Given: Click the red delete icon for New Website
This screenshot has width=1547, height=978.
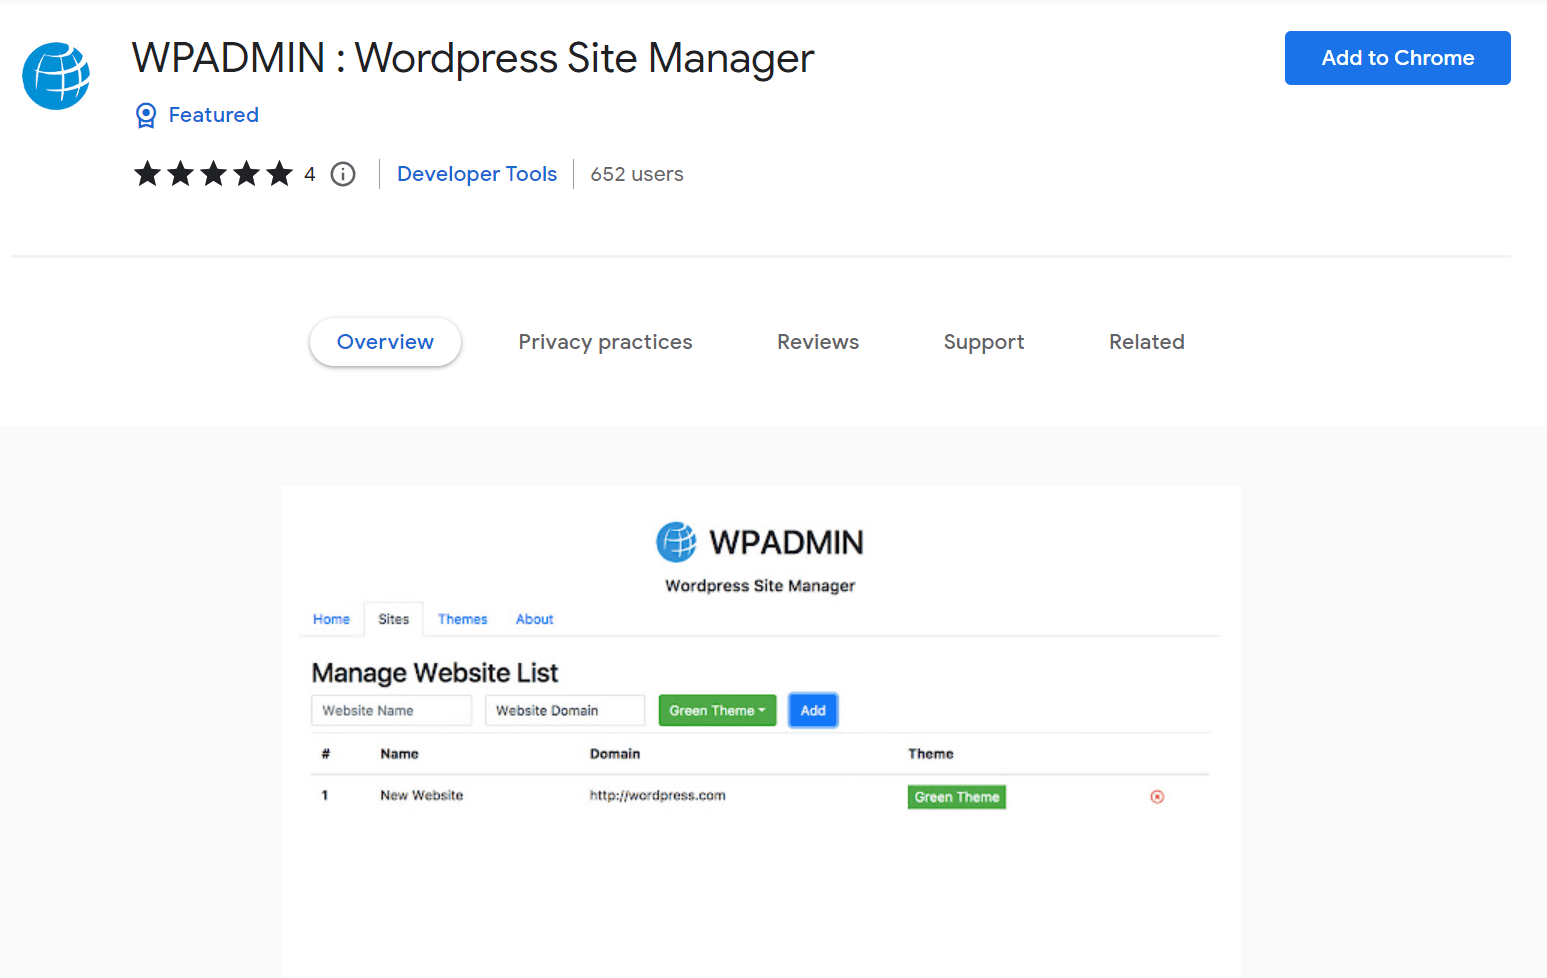Looking at the screenshot, I should click(x=1157, y=796).
